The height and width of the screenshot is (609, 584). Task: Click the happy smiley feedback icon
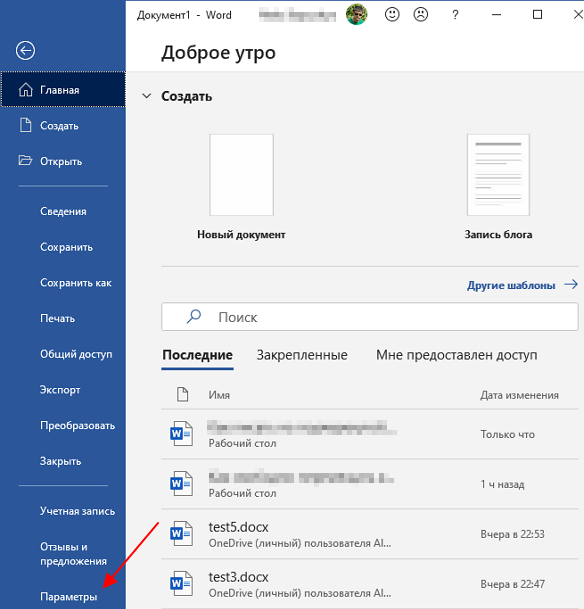(392, 15)
